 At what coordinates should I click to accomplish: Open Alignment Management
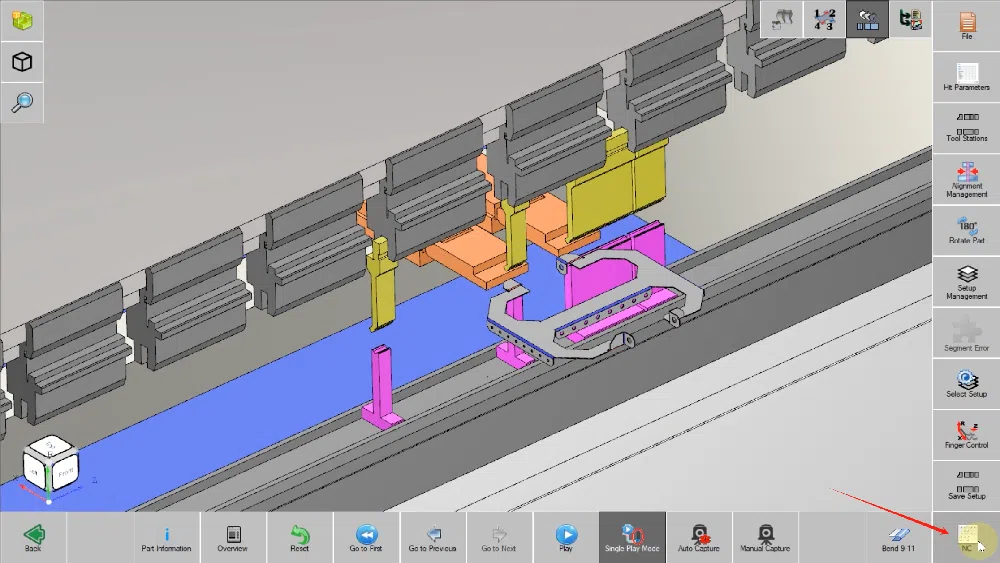(x=966, y=180)
